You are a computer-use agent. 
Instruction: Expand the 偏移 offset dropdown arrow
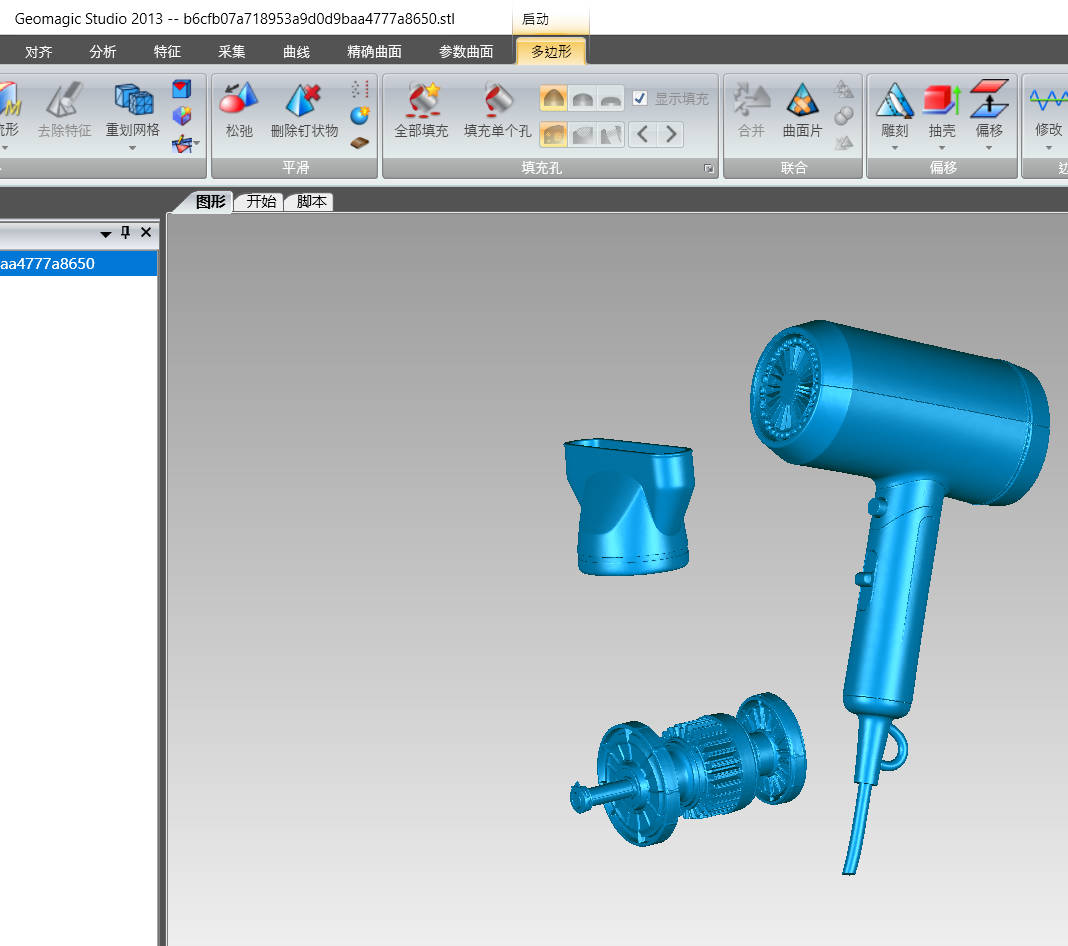click(988, 148)
